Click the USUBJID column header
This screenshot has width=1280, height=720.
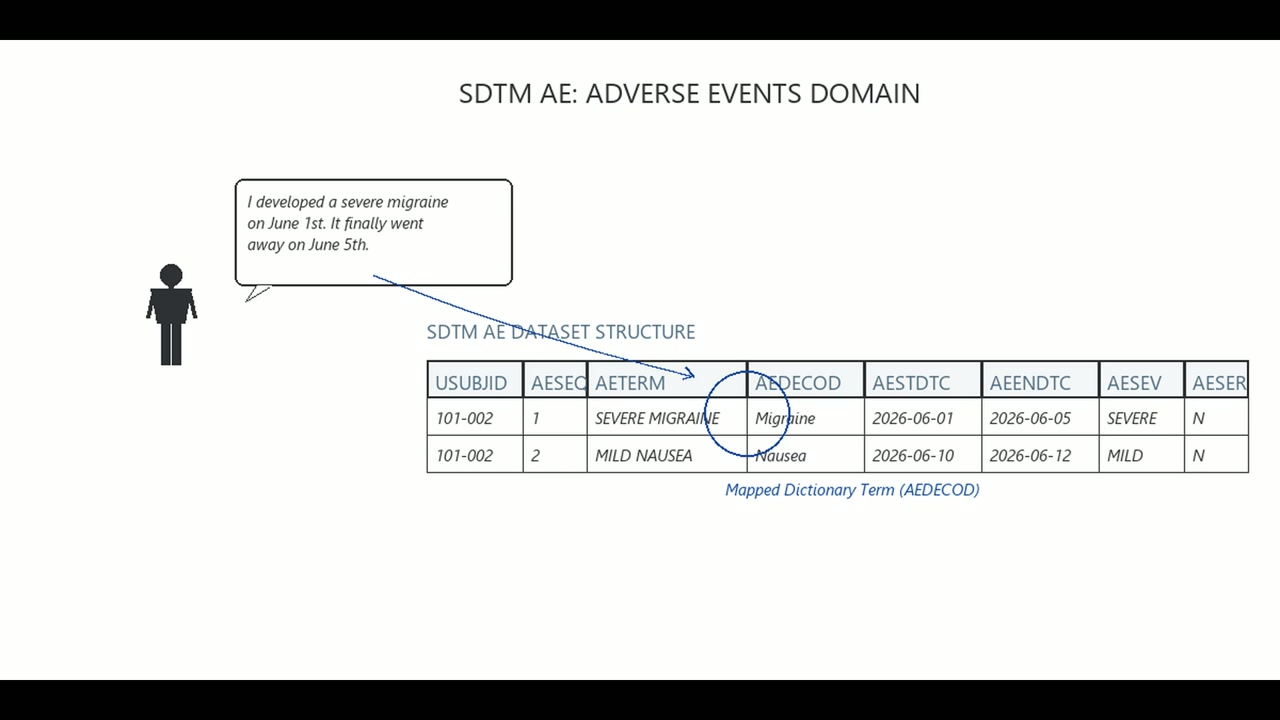[x=475, y=381]
